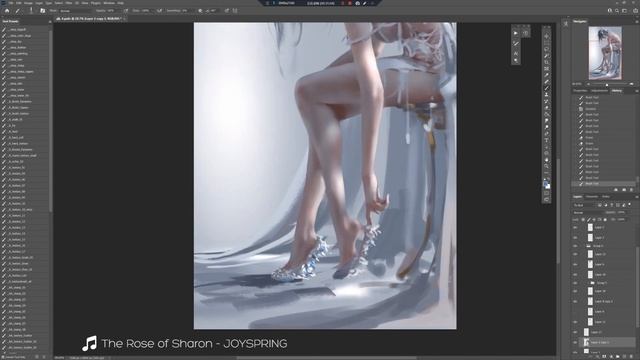Select the Brush tool in the toolbar
Viewport: 640px width, 360px height.
tap(547, 88)
